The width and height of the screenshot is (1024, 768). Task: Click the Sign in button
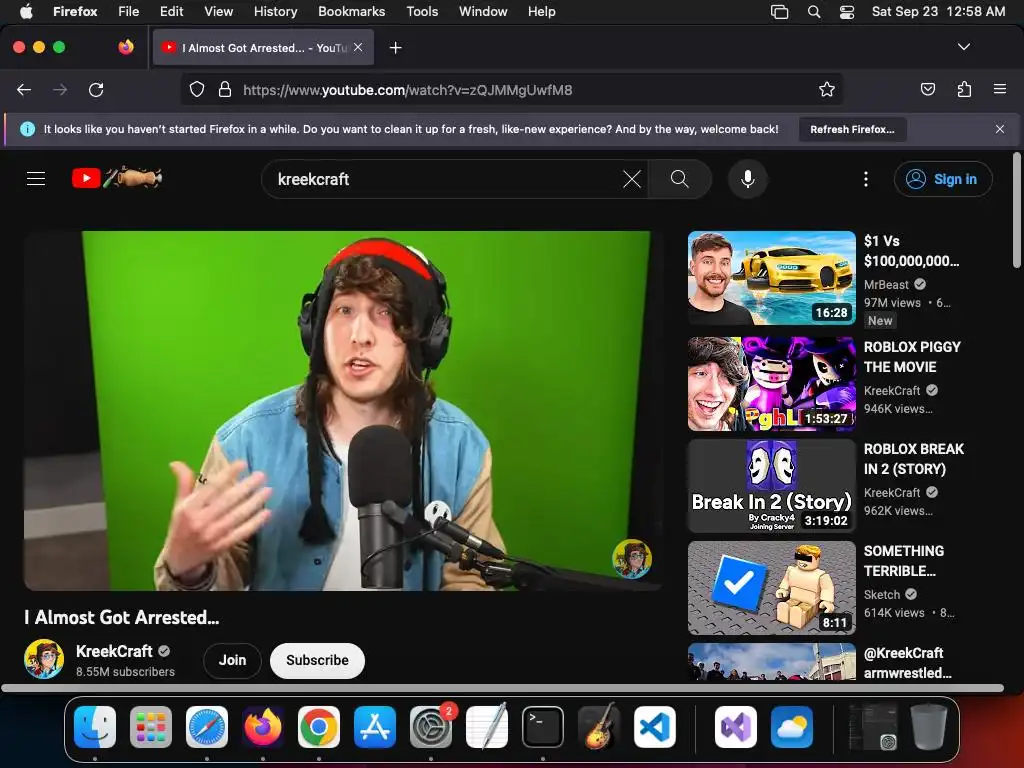[x=943, y=179]
